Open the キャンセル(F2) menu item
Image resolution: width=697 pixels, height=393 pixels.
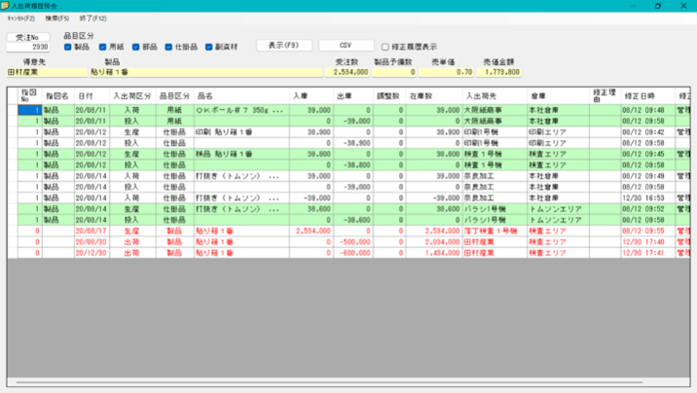click(x=21, y=18)
